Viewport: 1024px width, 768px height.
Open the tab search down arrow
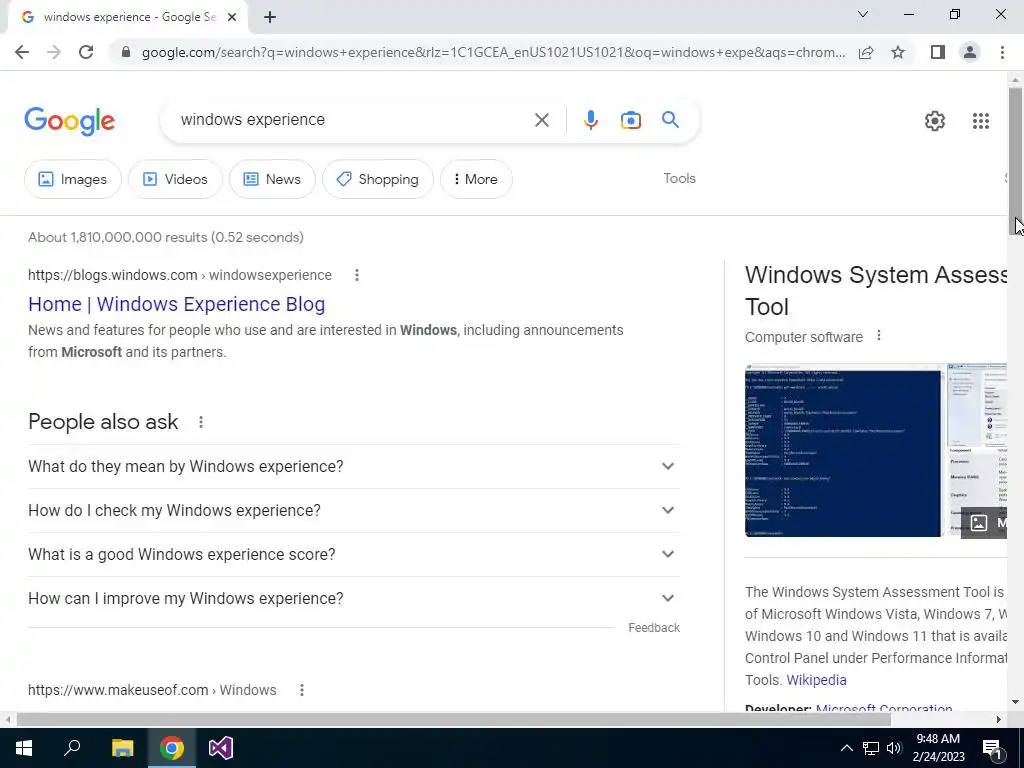point(863,14)
